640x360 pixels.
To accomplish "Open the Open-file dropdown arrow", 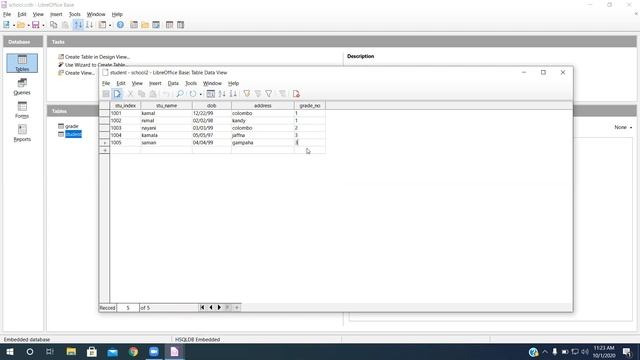I will pyautogui.click(x=28, y=25).
